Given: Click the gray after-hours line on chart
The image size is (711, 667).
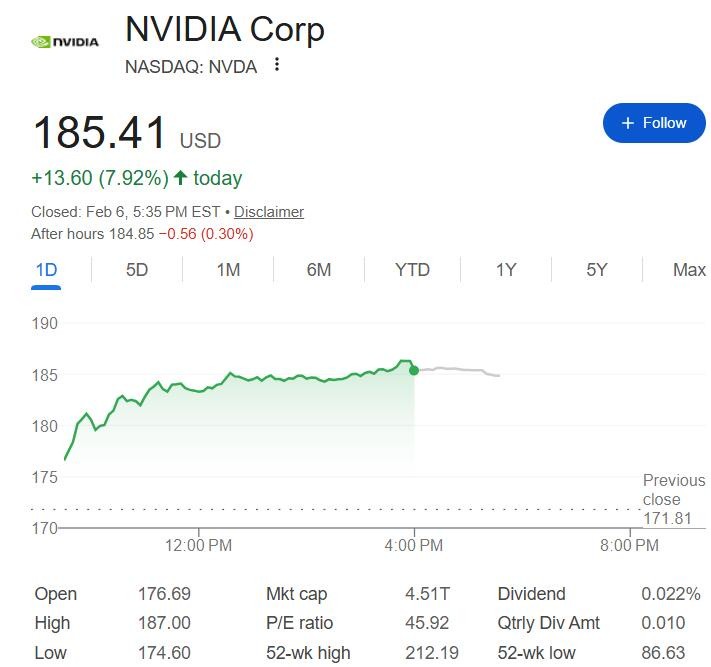Looking at the screenshot, I should point(460,370).
